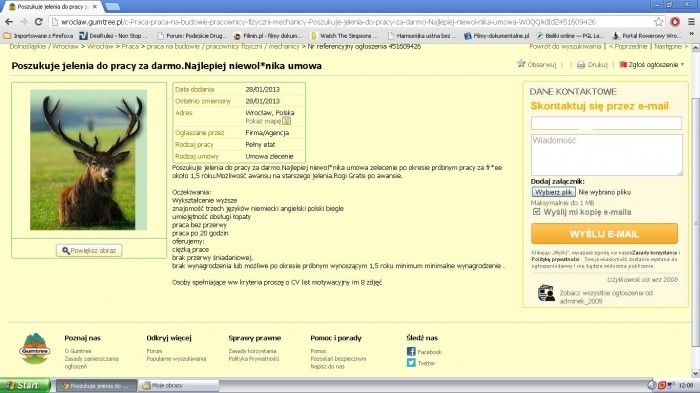This screenshot has width=700, height=393.
Task: Select the Poszukuje jelenia browser tab
Action: (x=54, y=7)
